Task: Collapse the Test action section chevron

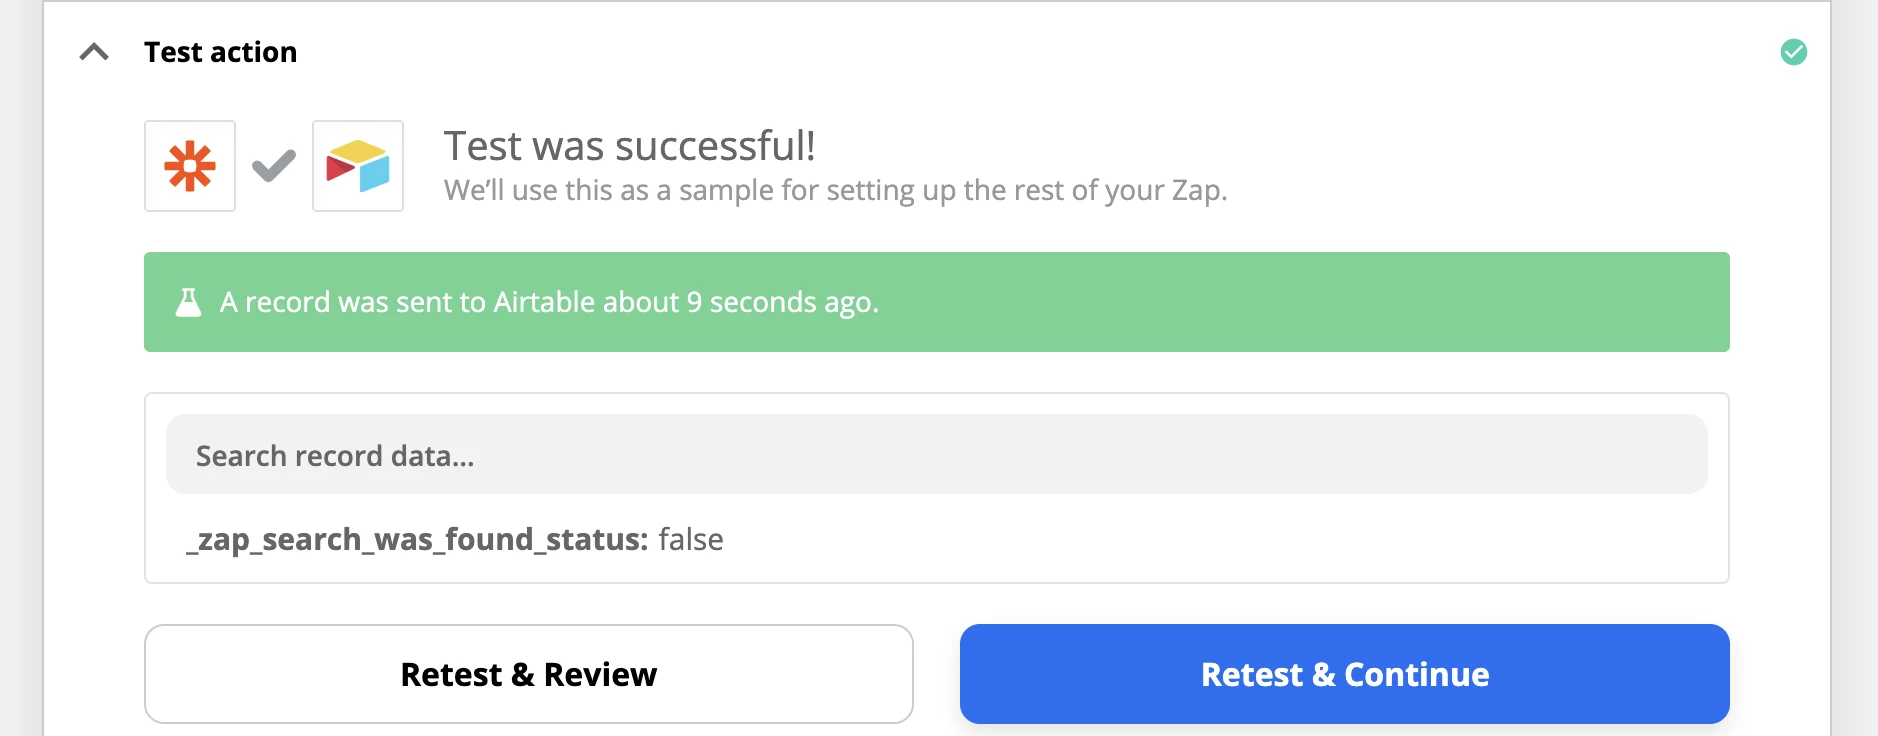Action: [94, 52]
